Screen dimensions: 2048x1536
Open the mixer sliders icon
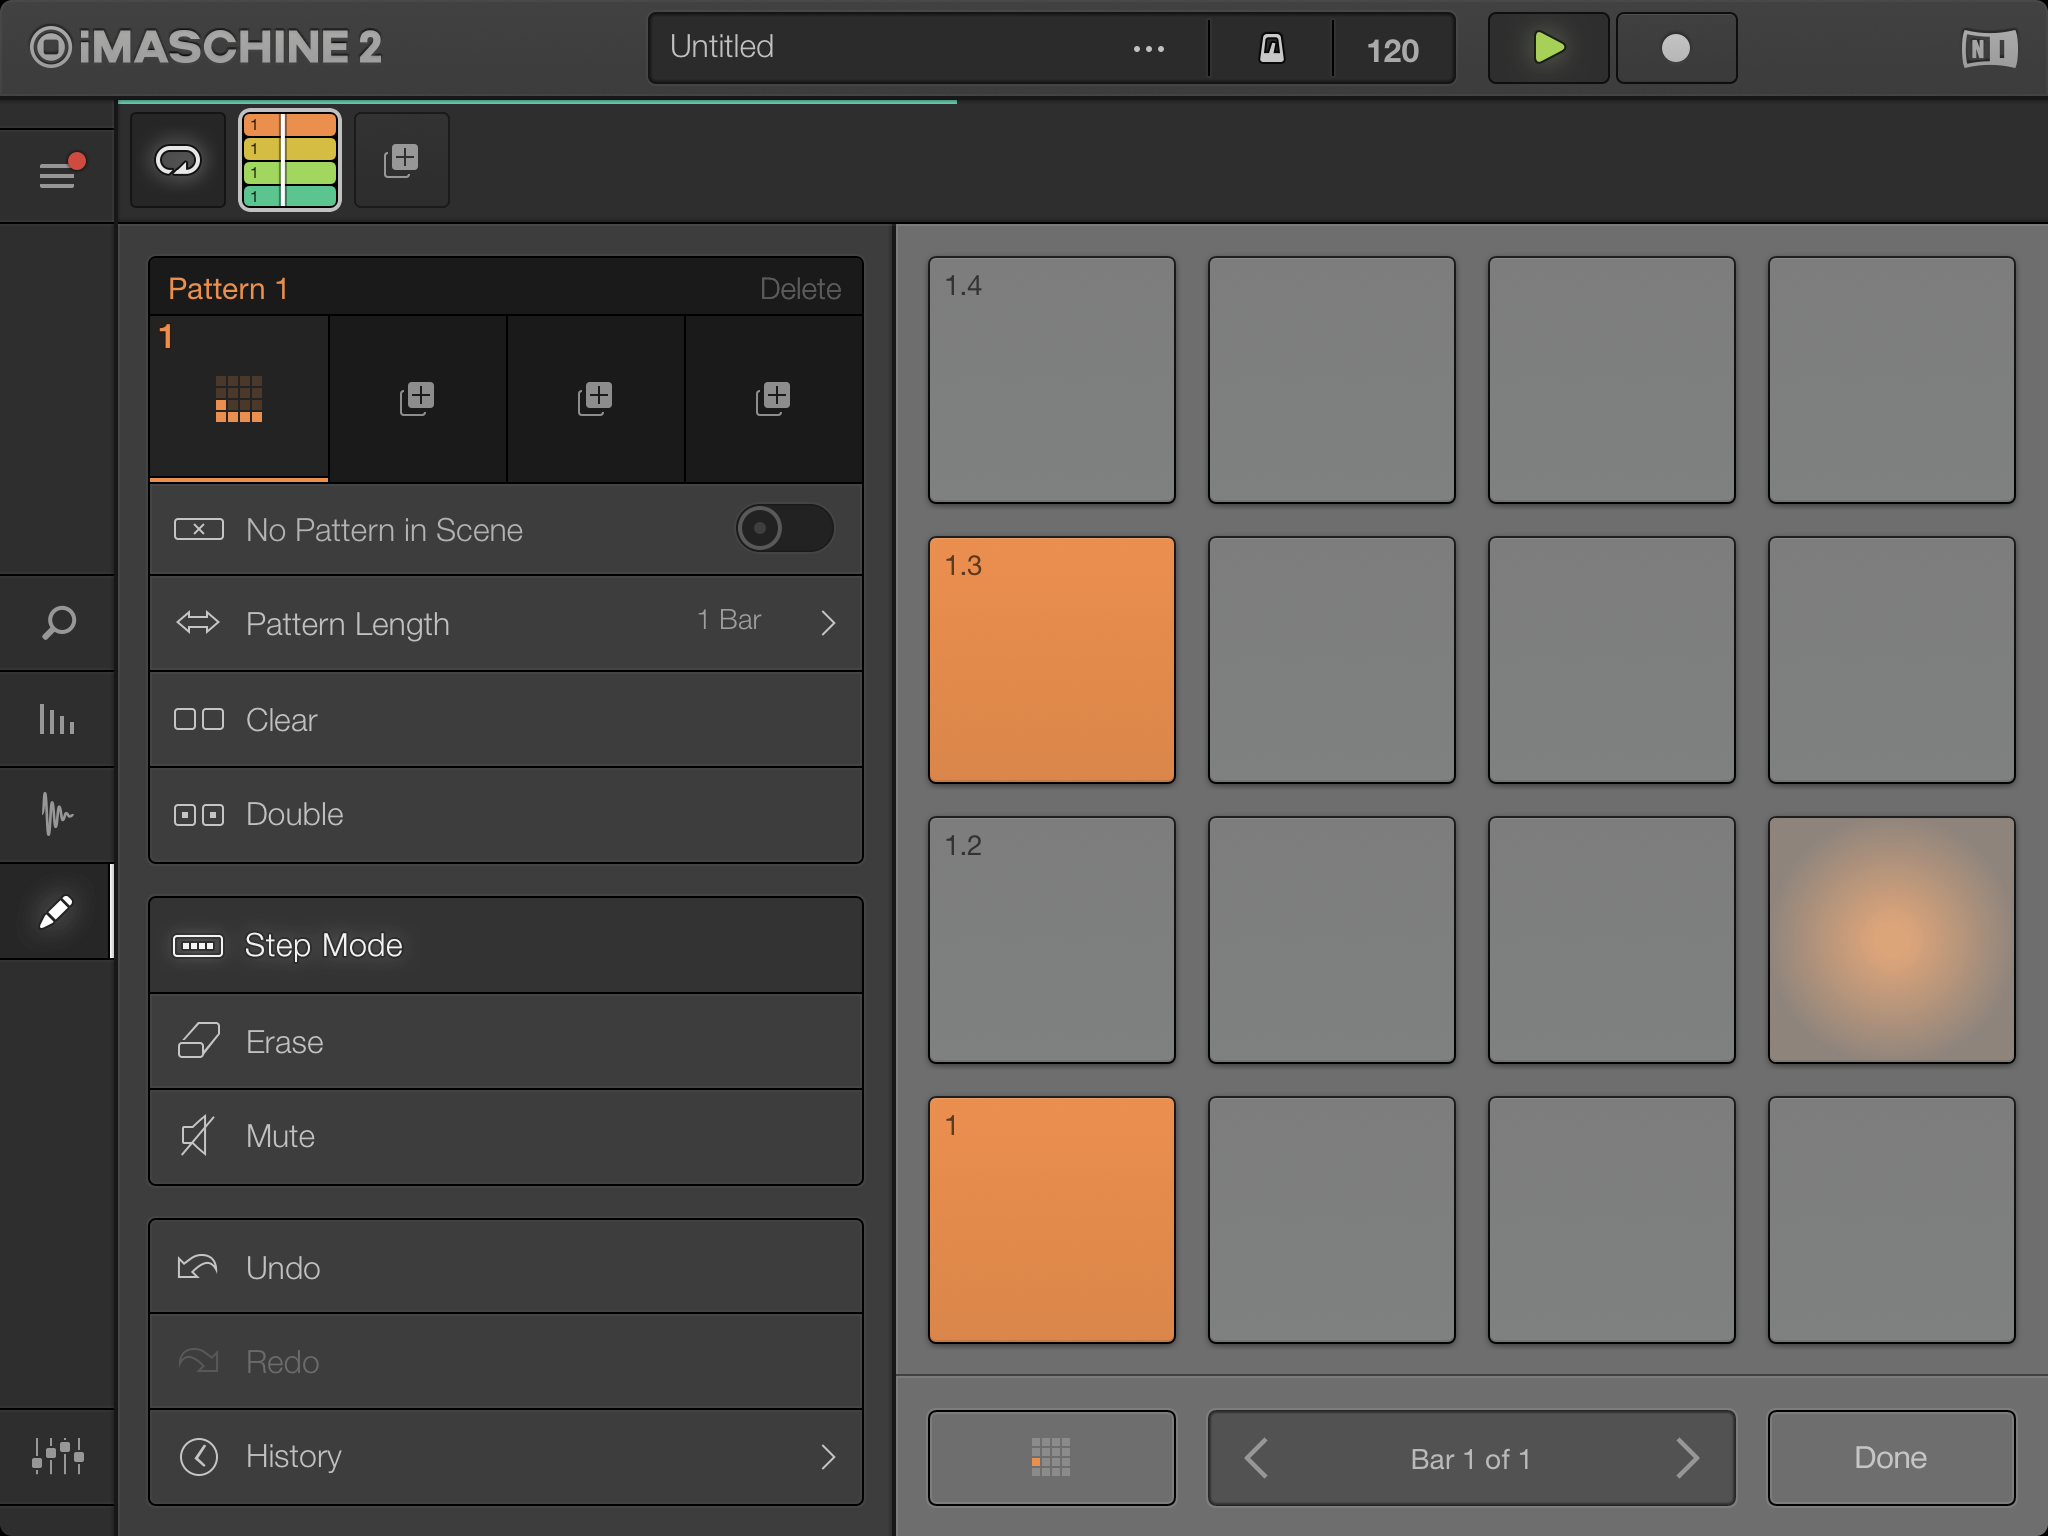[x=57, y=1456]
